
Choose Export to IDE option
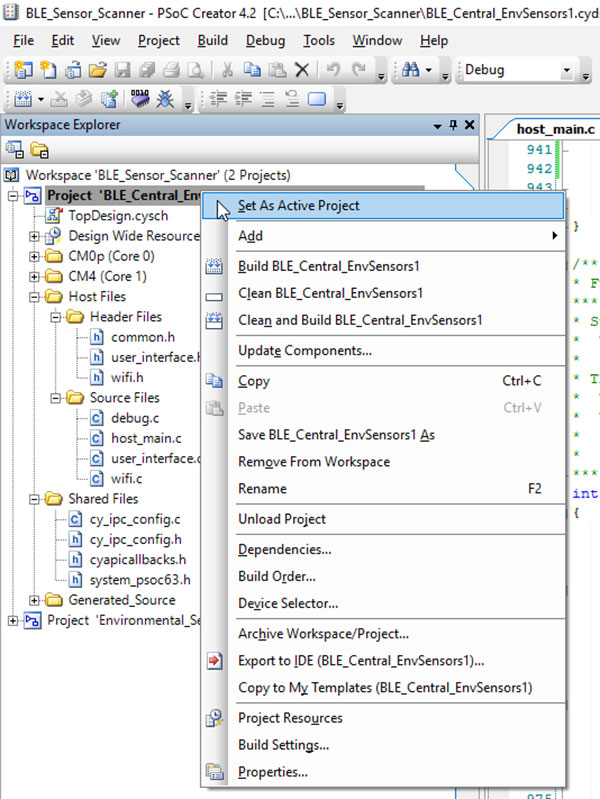coord(383,661)
